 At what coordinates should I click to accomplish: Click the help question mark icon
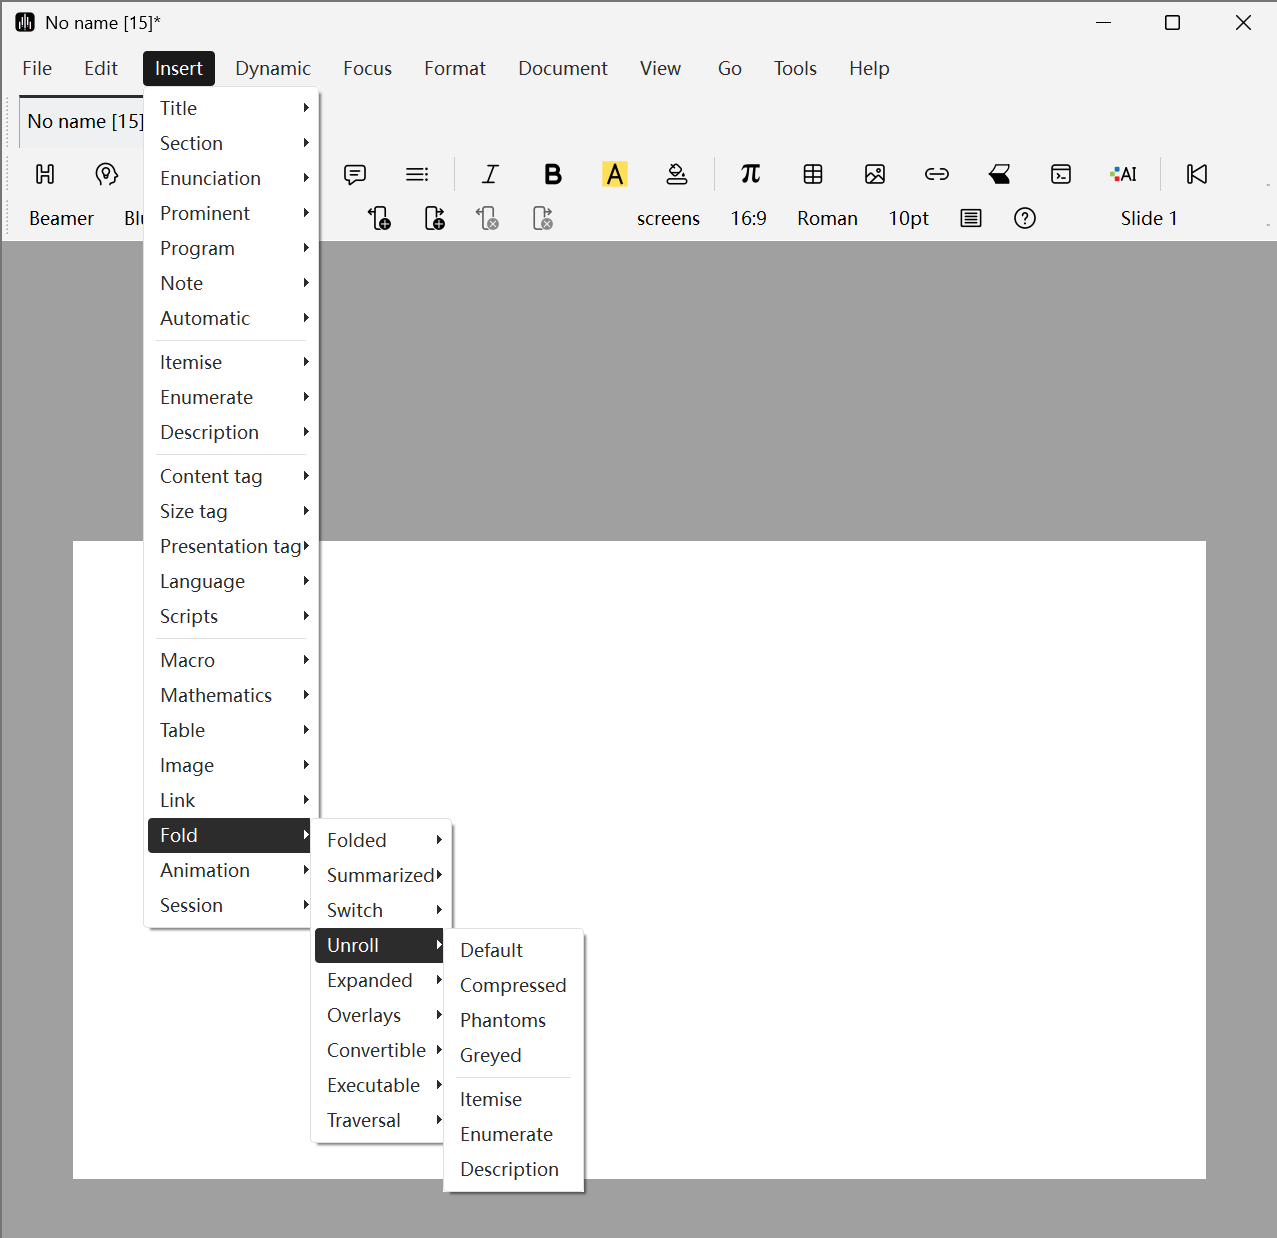click(1025, 218)
